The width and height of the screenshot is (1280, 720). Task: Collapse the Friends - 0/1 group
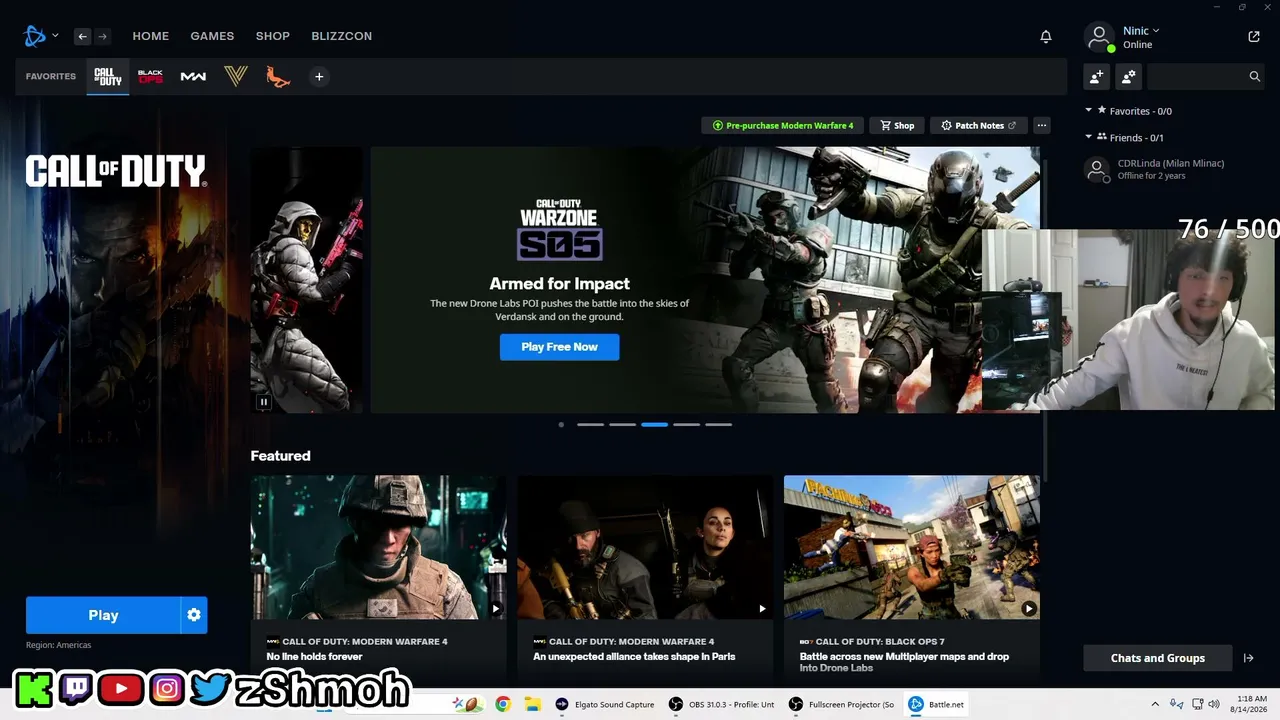(x=1089, y=137)
